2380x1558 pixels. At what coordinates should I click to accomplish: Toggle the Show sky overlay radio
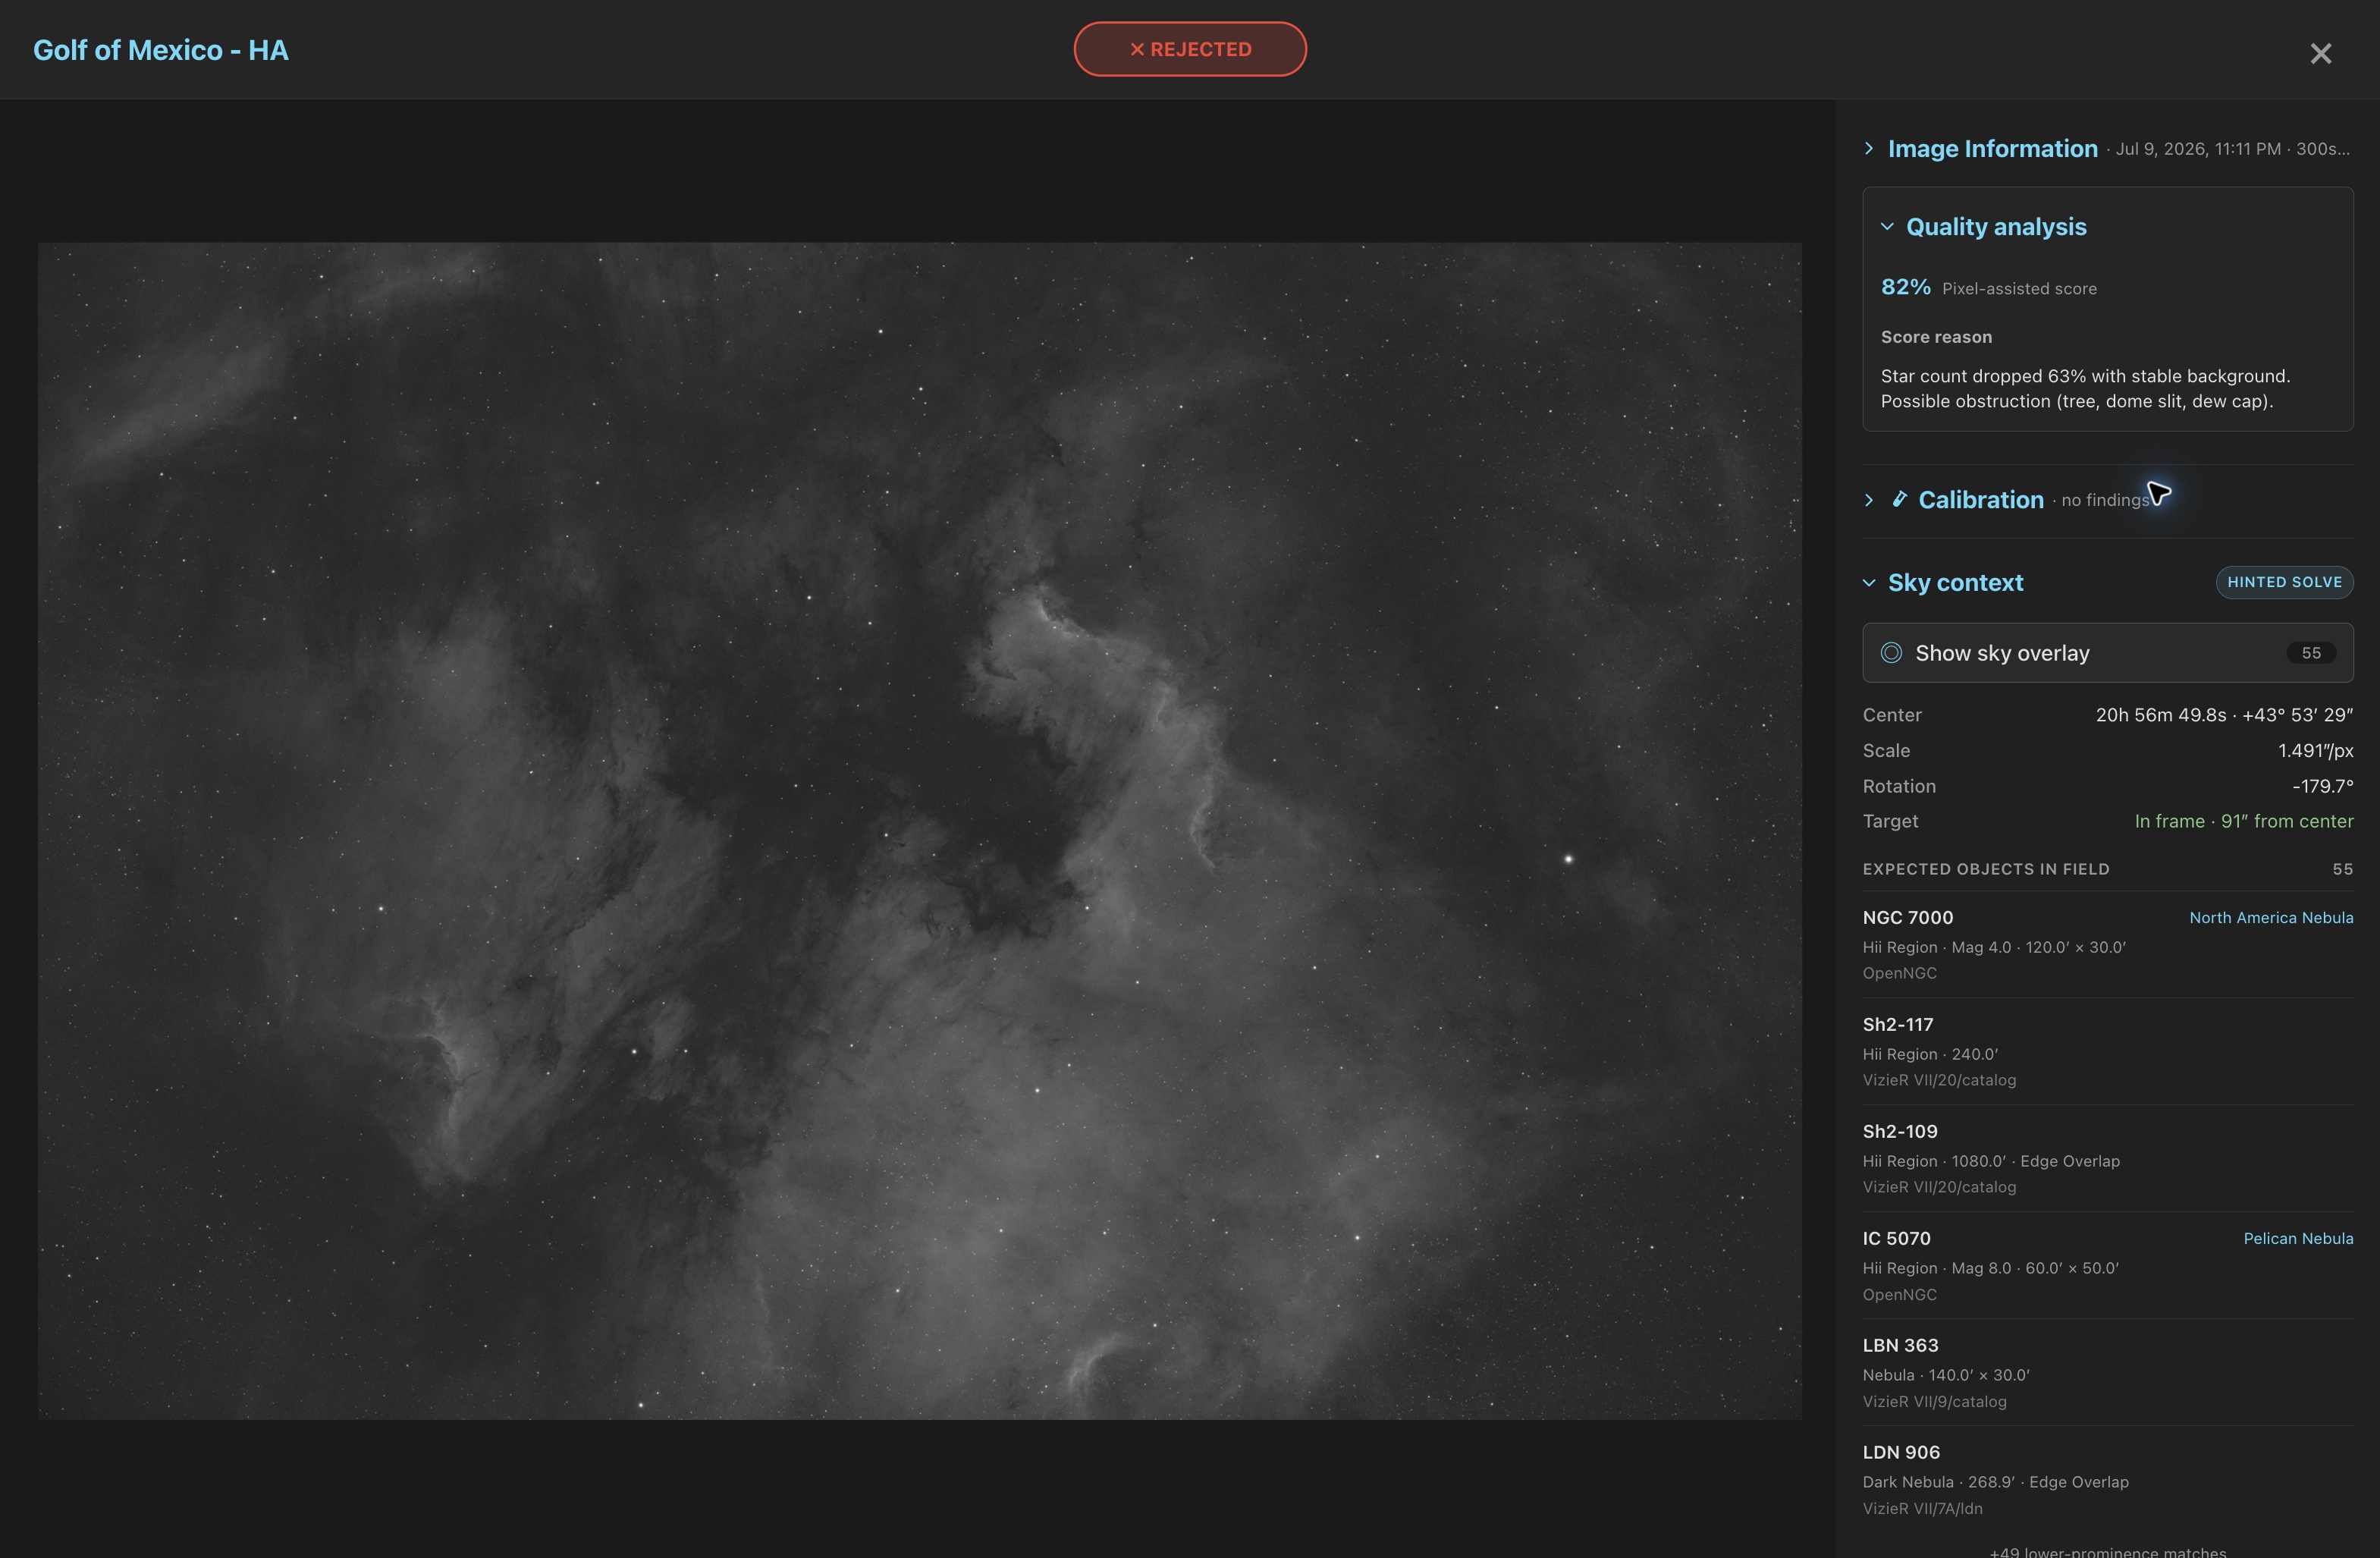click(x=1891, y=653)
